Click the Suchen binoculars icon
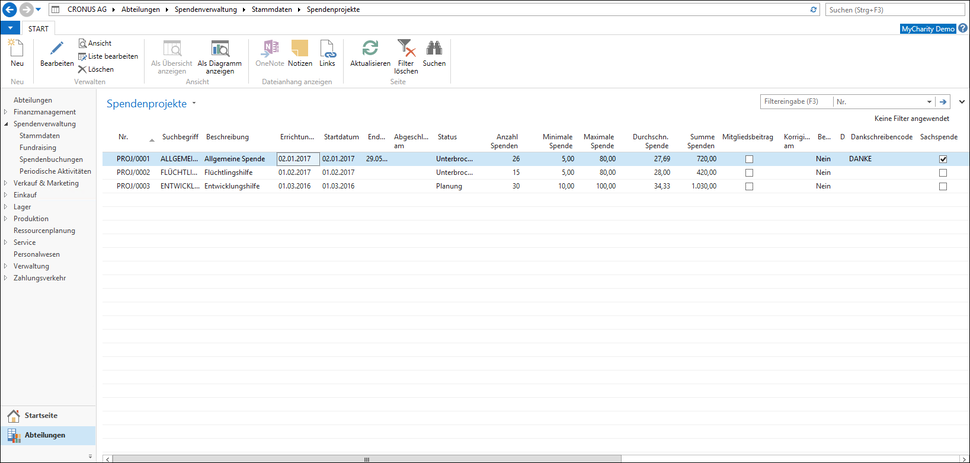This screenshot has width=970, height=463. (434, 48)
